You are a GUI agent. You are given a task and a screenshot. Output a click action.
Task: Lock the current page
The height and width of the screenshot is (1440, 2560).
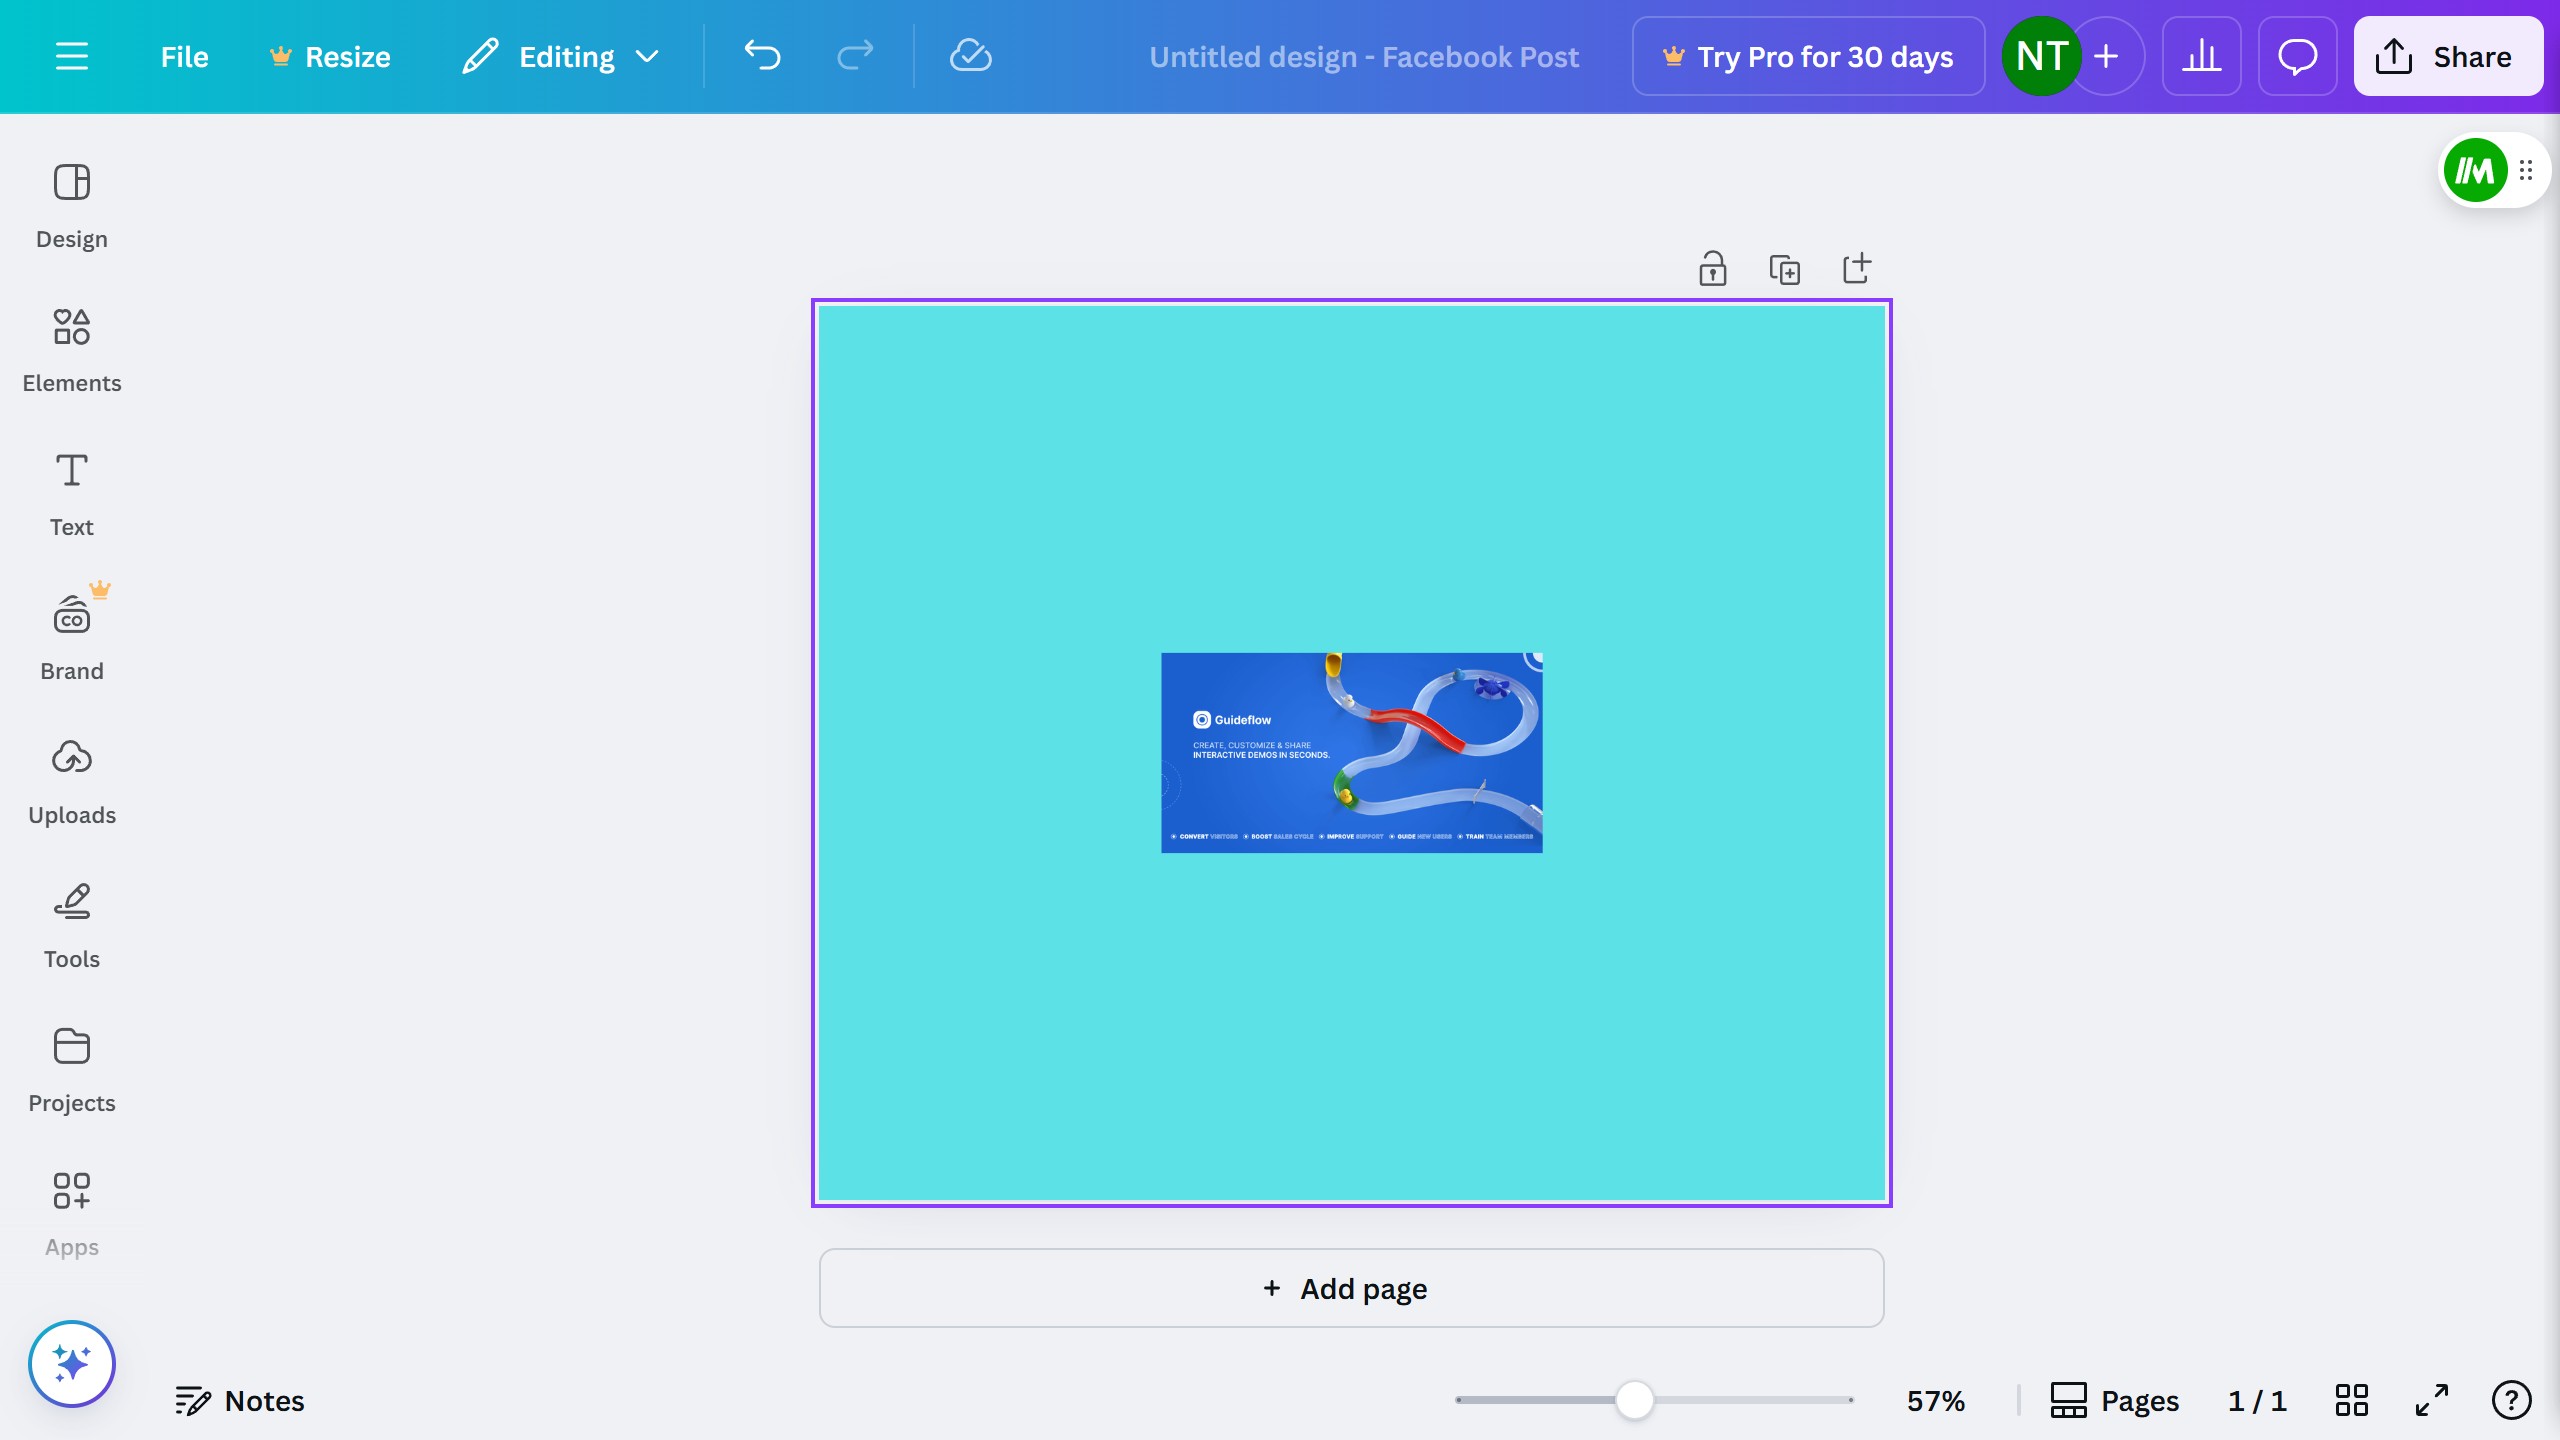1713,268
